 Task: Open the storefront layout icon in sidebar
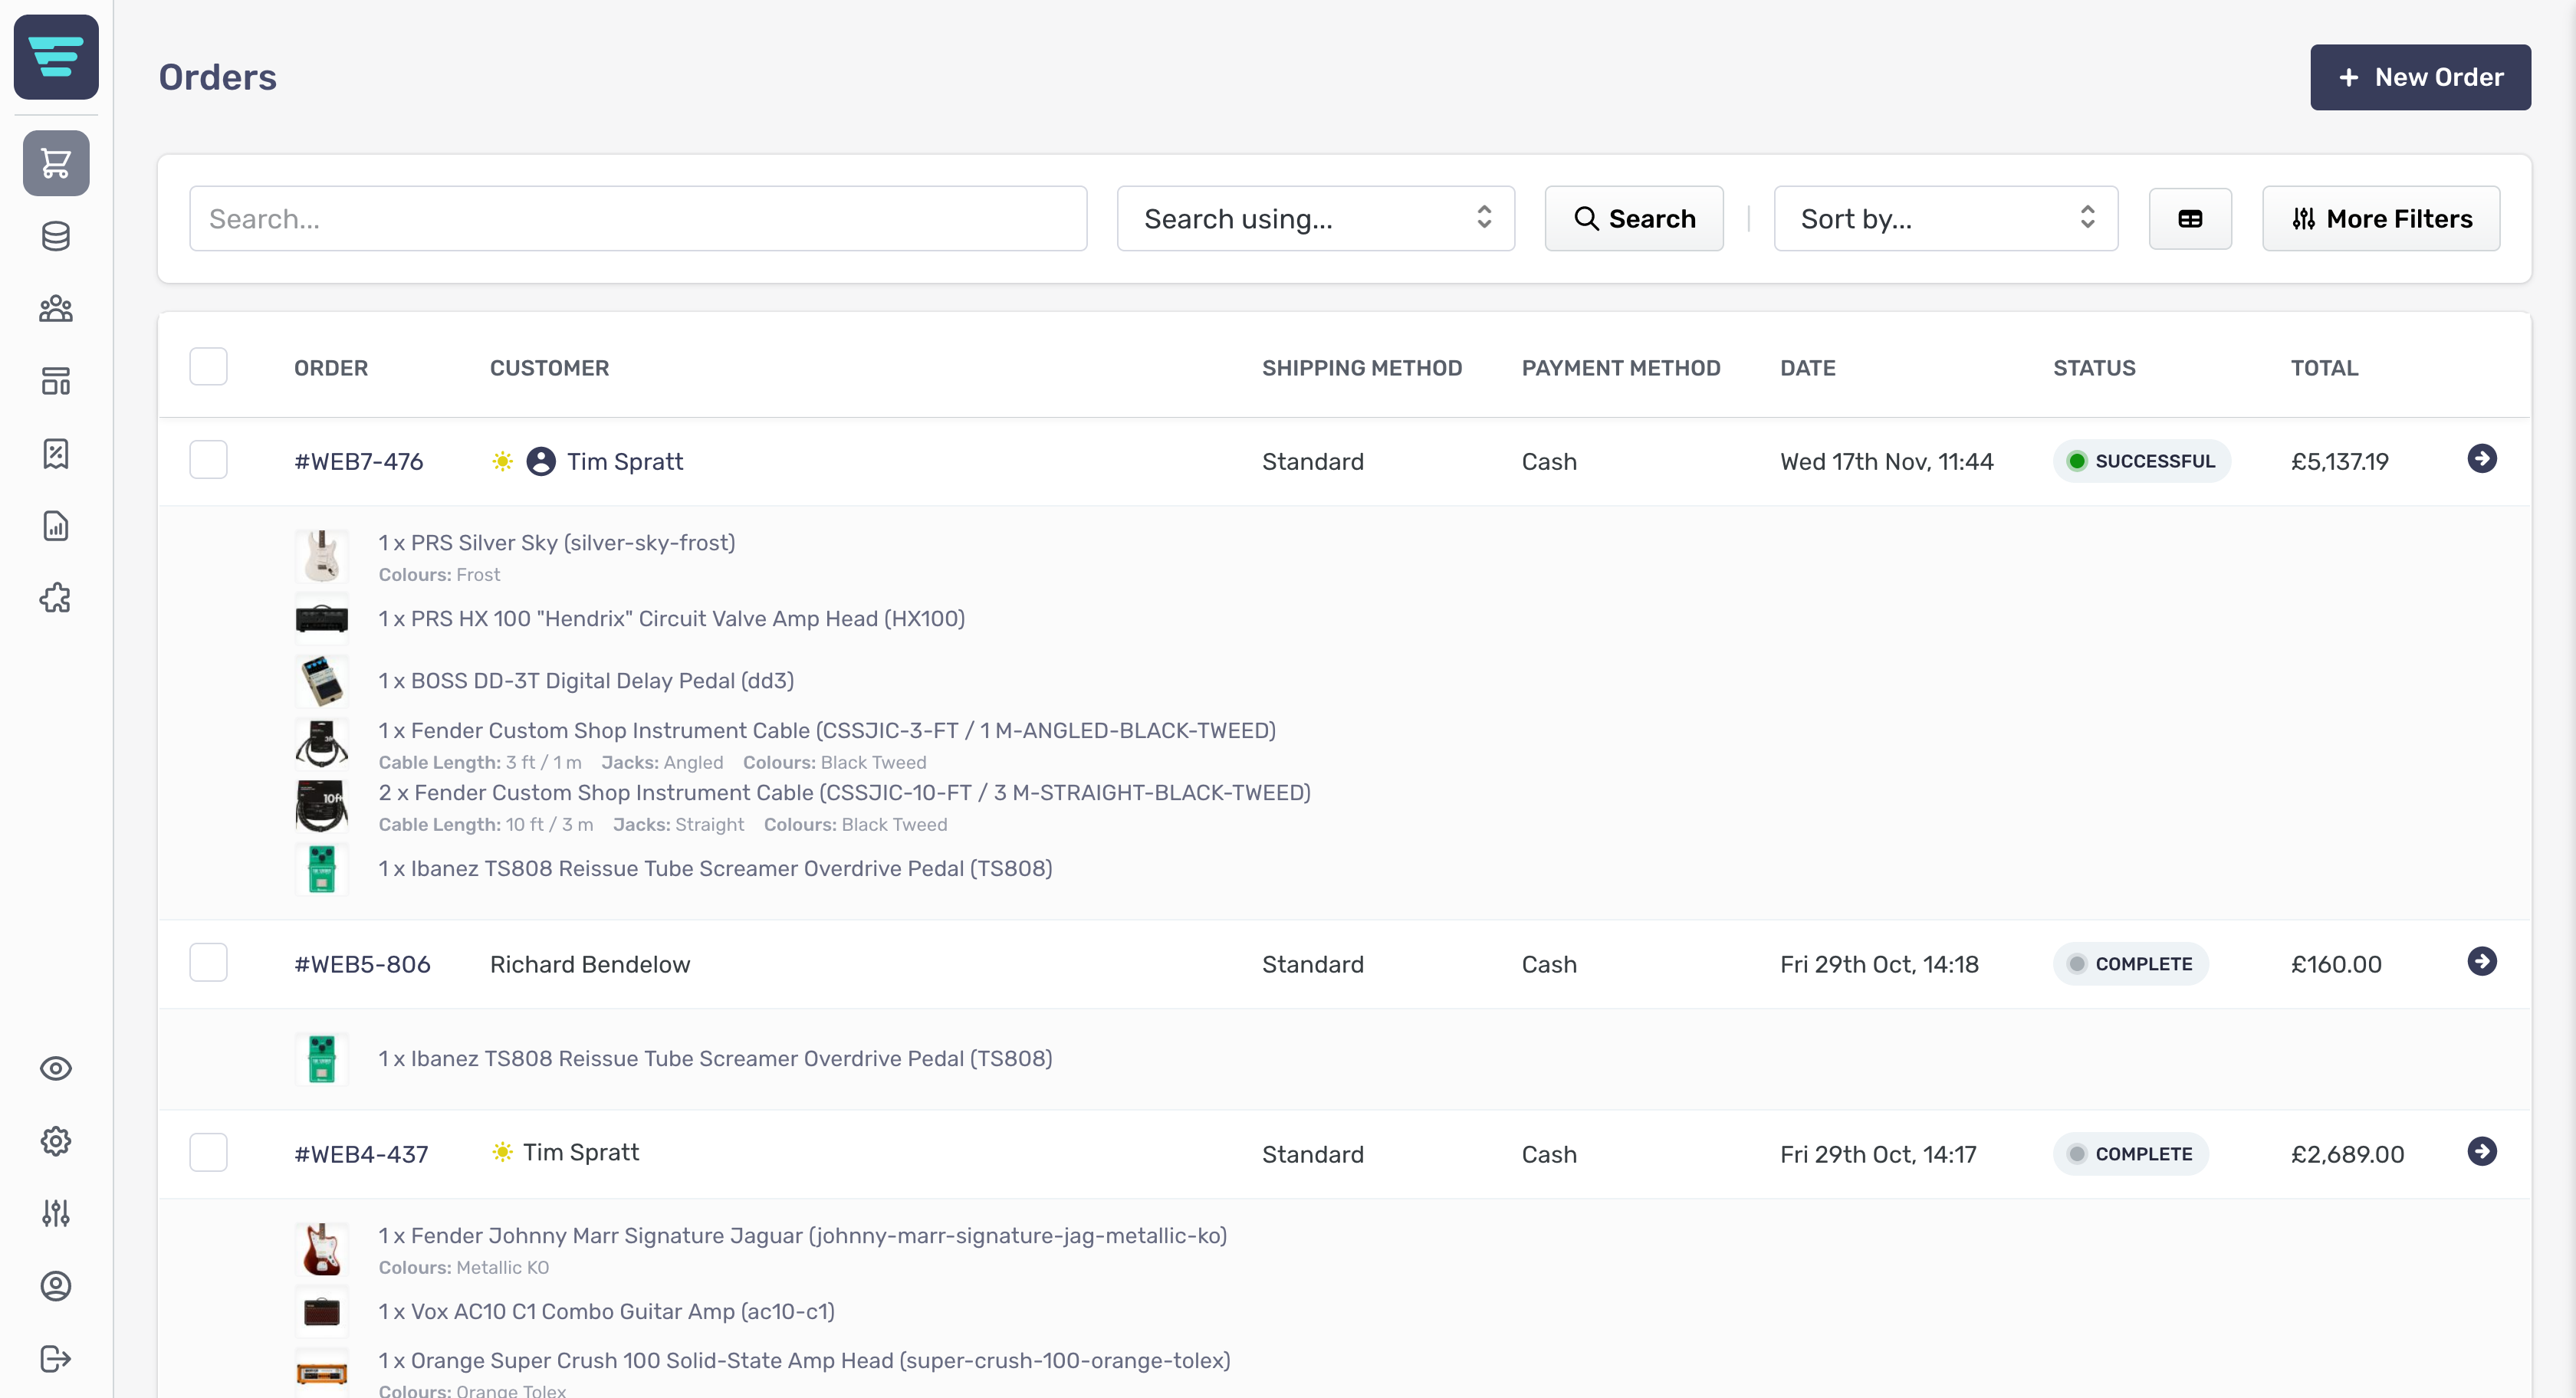pyautogui.click(x=56, y=381)
